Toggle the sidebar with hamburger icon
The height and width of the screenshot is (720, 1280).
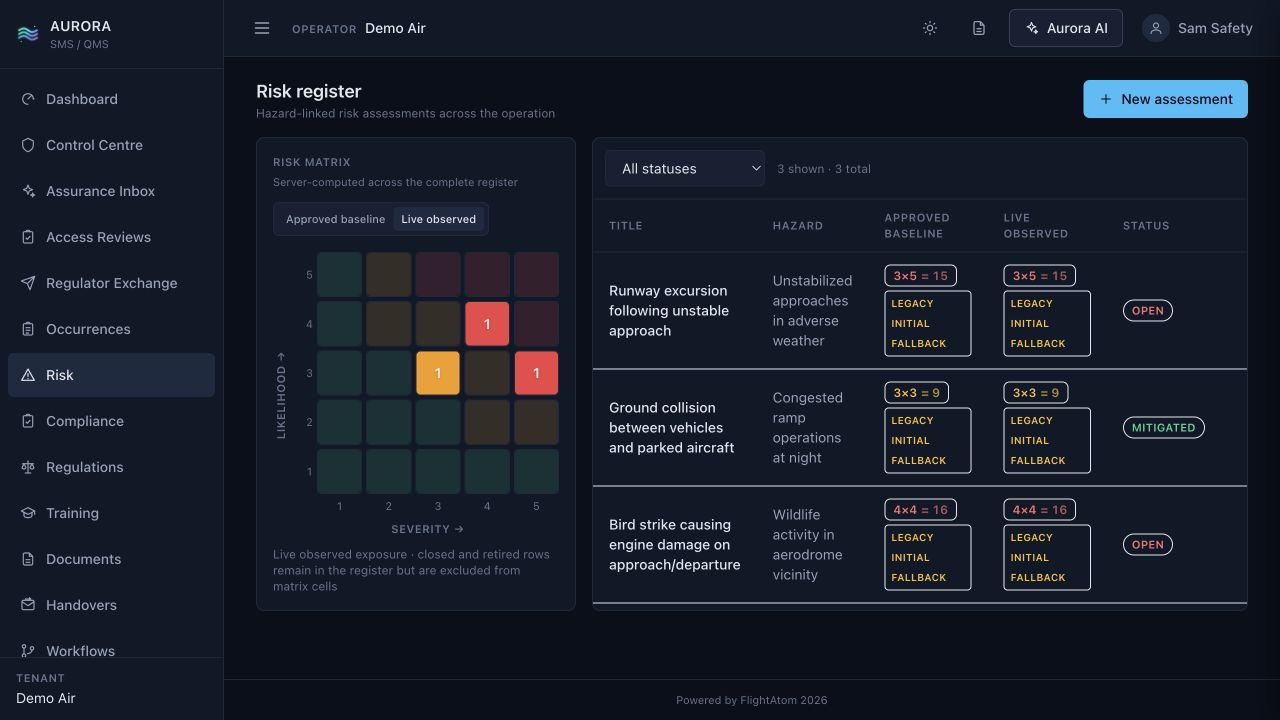(262, 28)
